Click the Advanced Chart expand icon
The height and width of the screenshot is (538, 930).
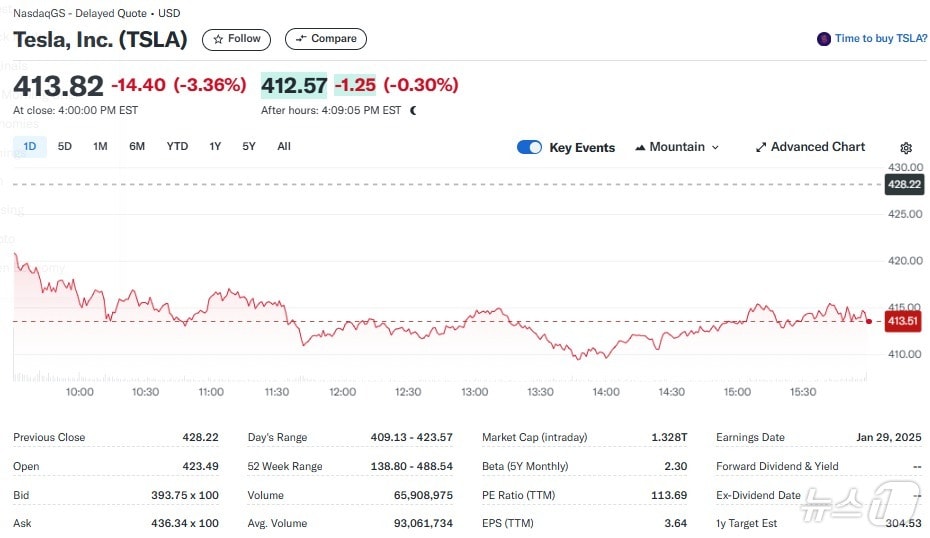(761, 147)
